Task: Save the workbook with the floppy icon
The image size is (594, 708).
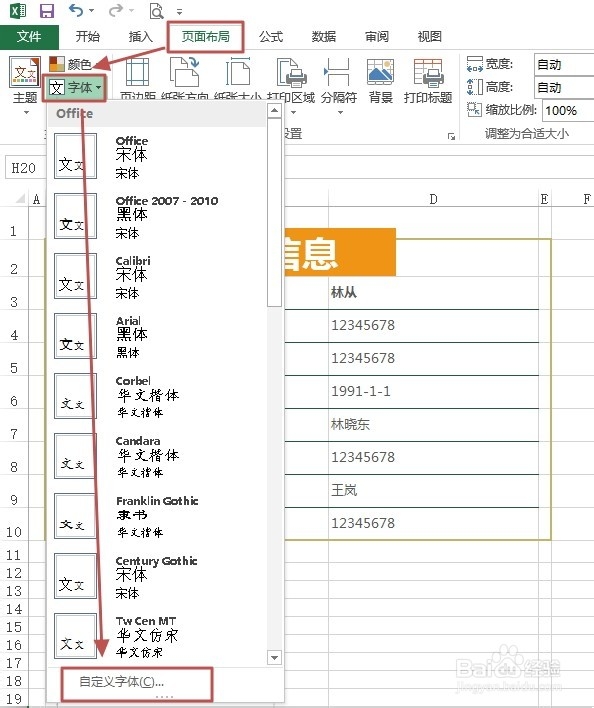Action: pos(46,10)
